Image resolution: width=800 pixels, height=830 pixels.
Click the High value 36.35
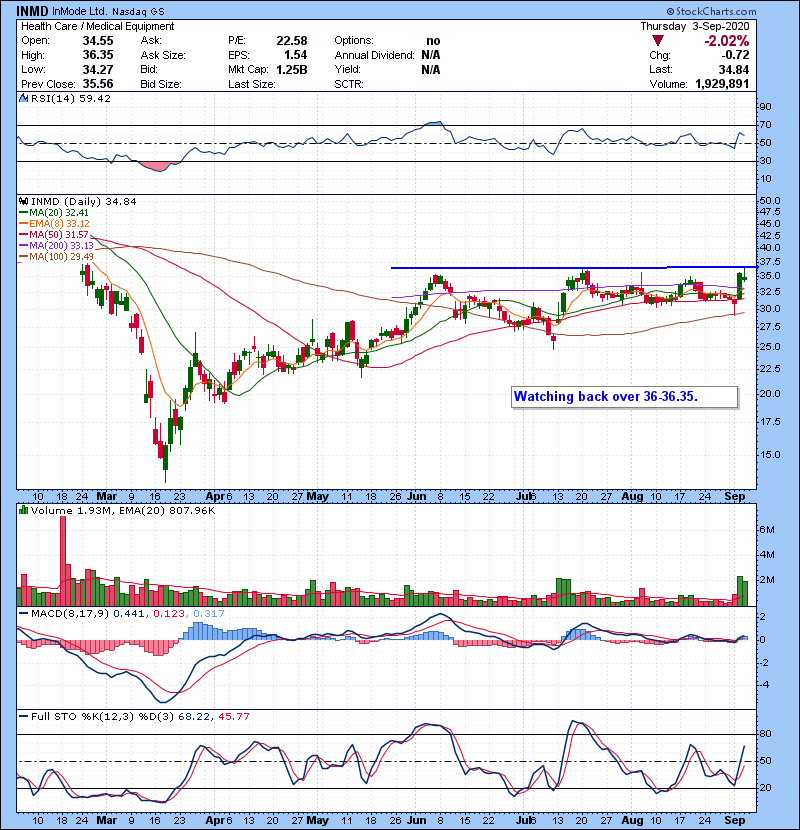tap(98, 55)
